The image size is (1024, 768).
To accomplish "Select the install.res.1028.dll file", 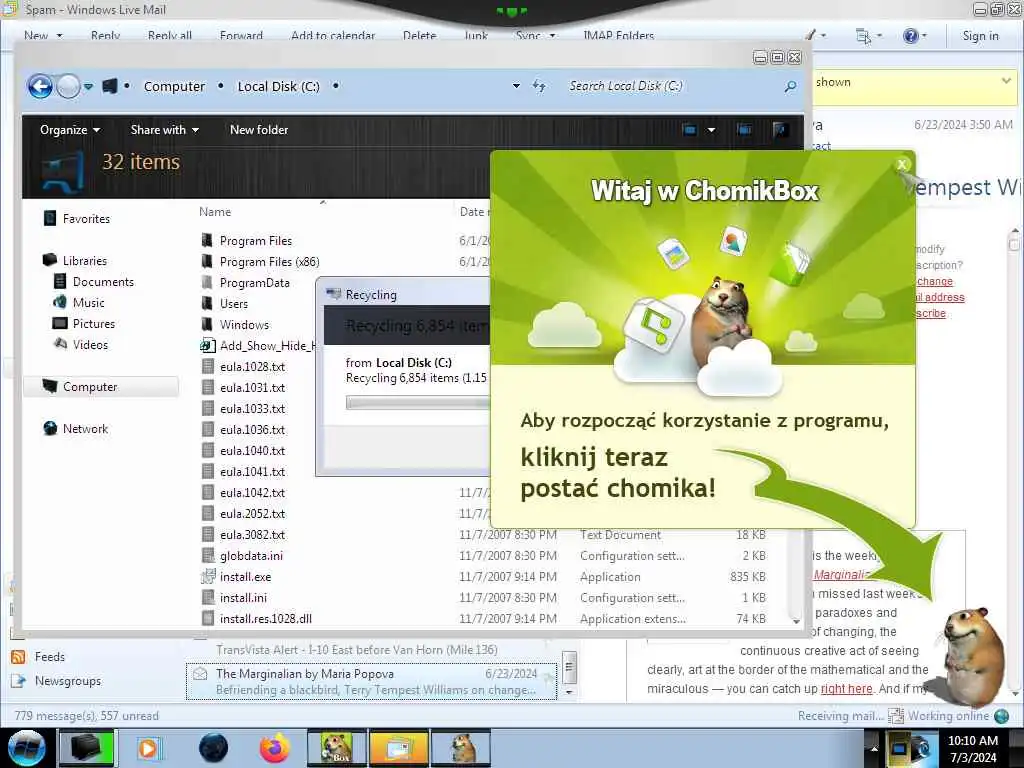I will 266,618.
